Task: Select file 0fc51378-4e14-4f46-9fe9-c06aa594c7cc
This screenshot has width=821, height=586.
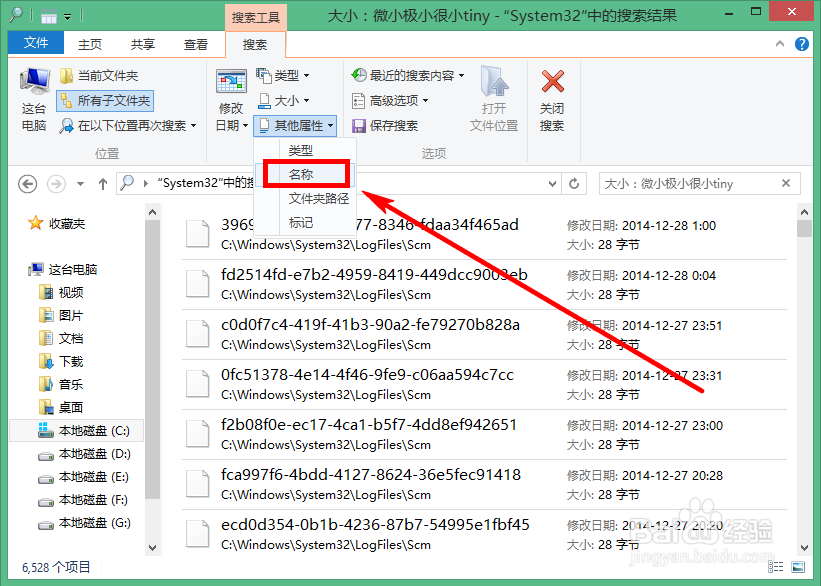Action: [484, 384]
